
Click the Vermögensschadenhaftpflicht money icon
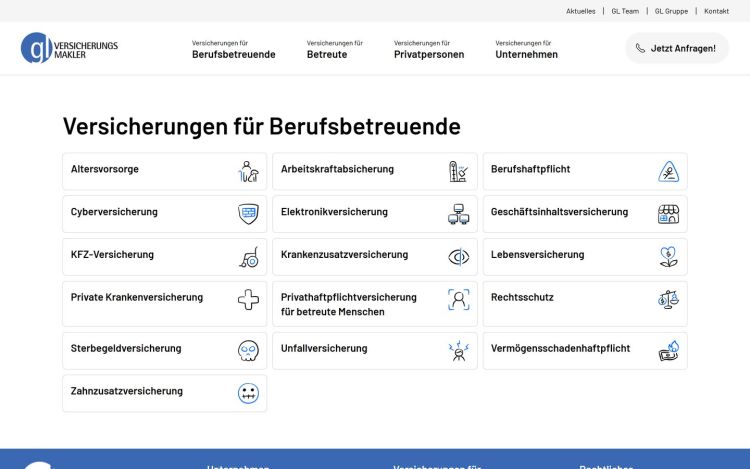coord(668,351)
